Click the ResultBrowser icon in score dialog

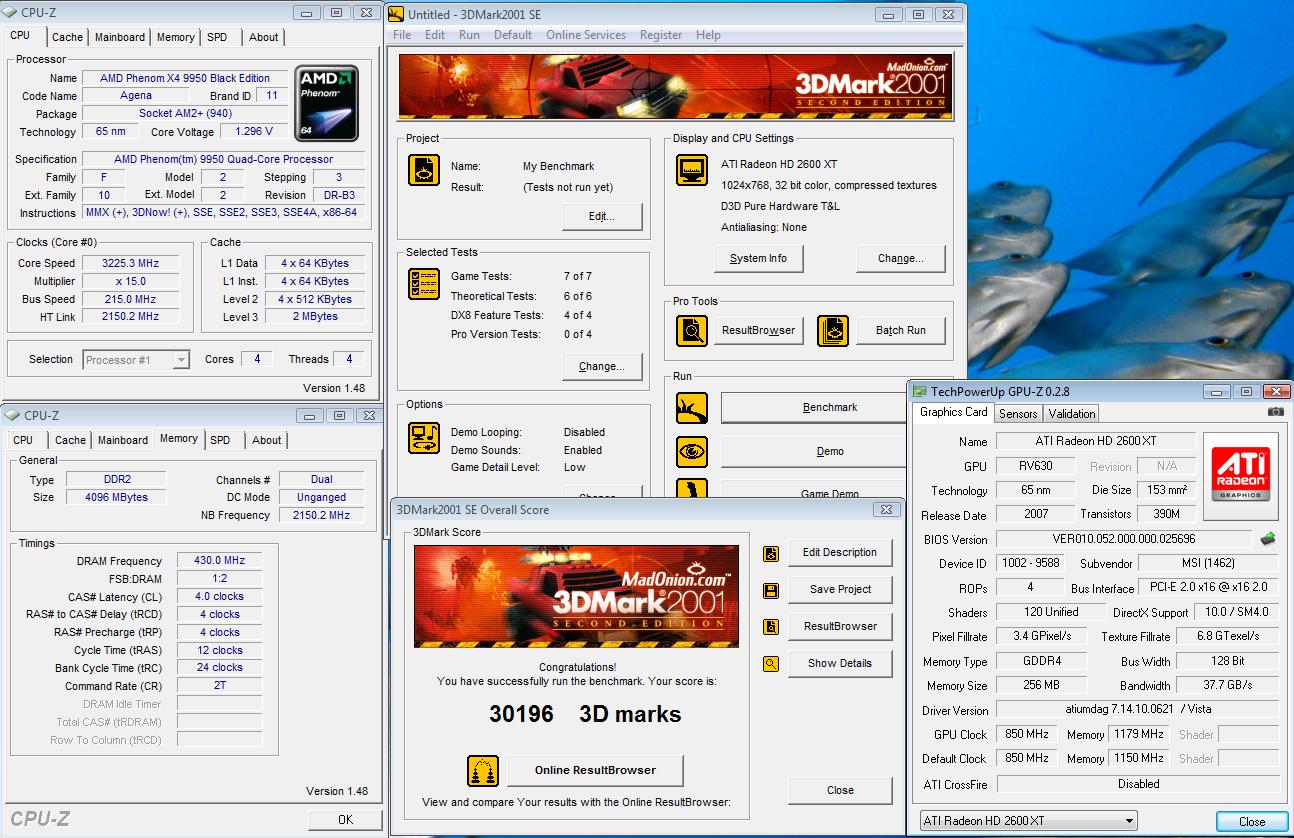pyautogui.click(x=771, y=627)
